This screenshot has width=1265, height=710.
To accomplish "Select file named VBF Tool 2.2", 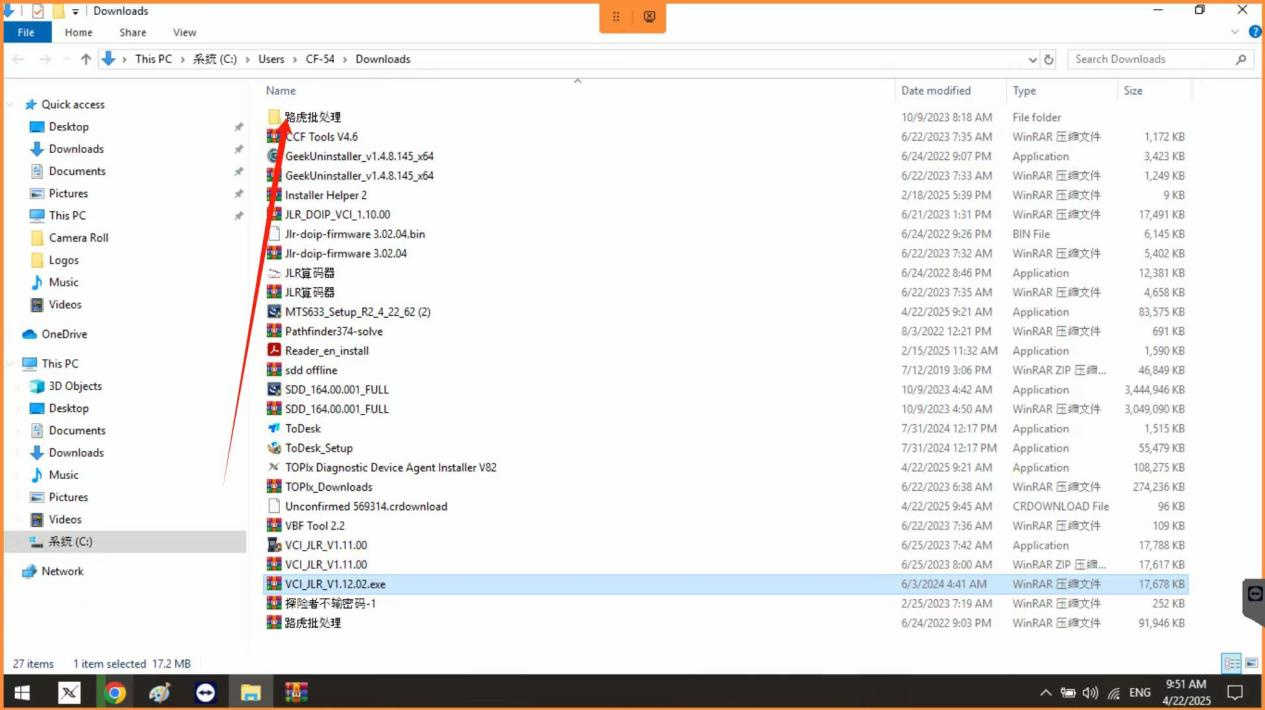I will click(314, 526).
